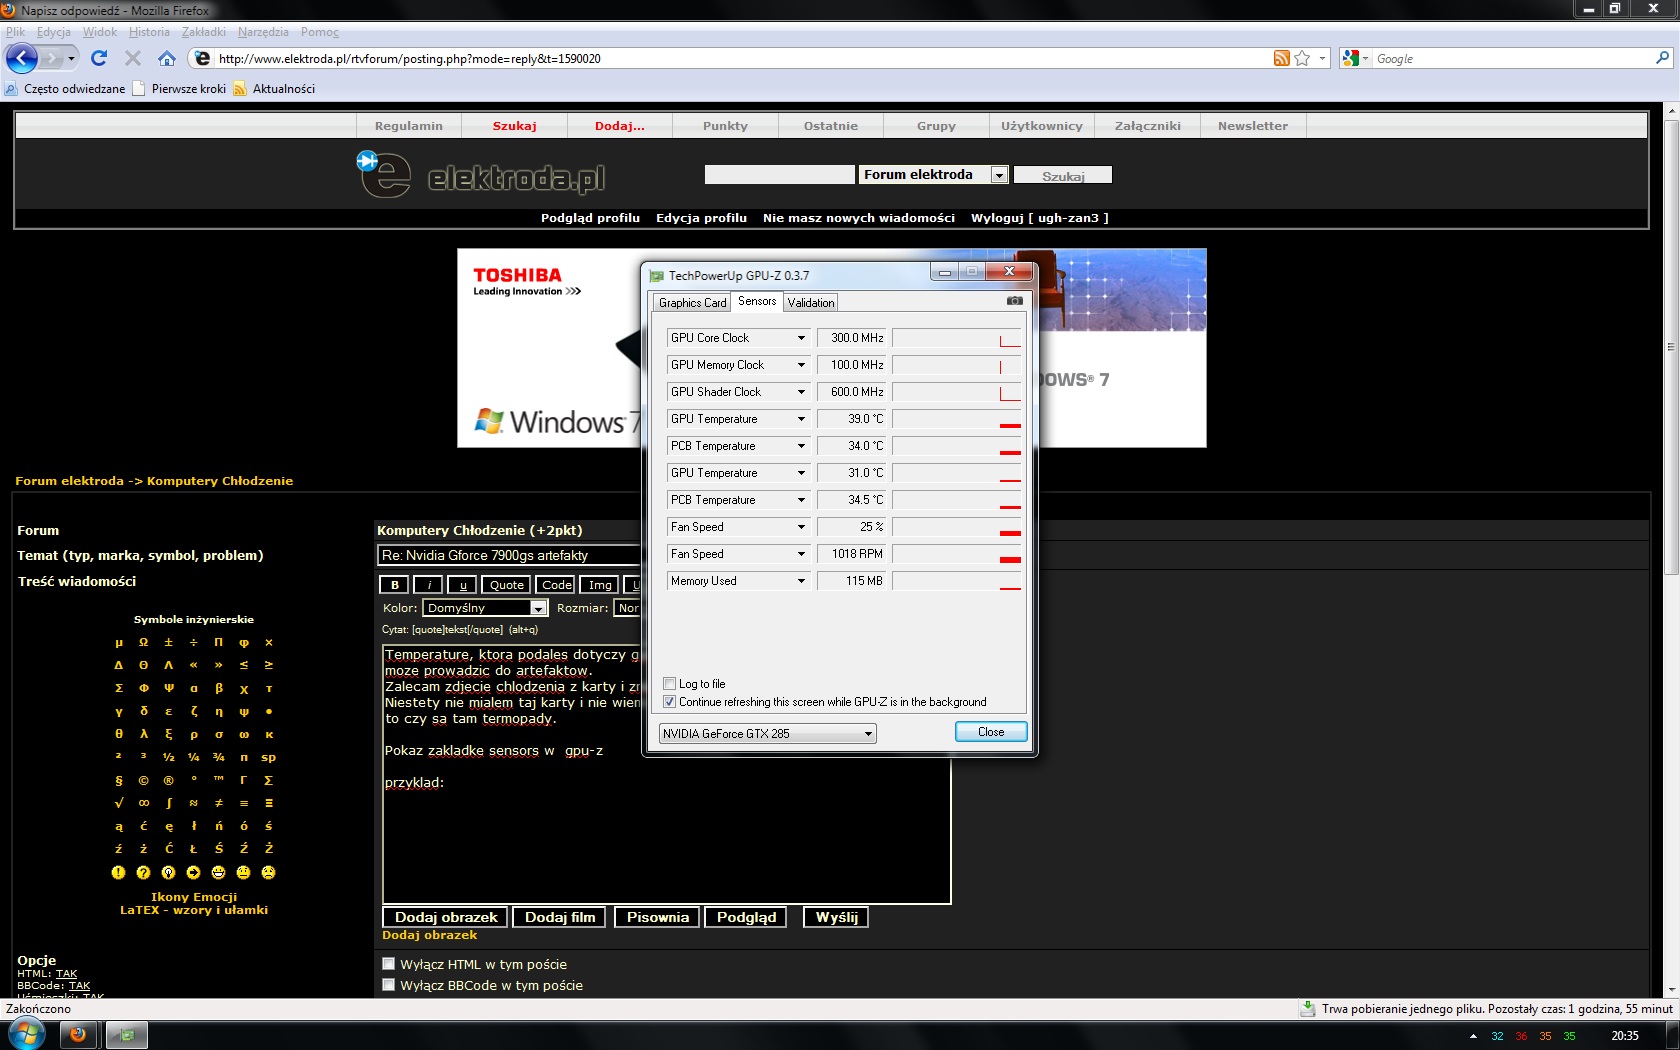This screenshot has height=1050, width=1680.
Task: Apply bold formatting with the B button
Action: (x=395, y=585)
